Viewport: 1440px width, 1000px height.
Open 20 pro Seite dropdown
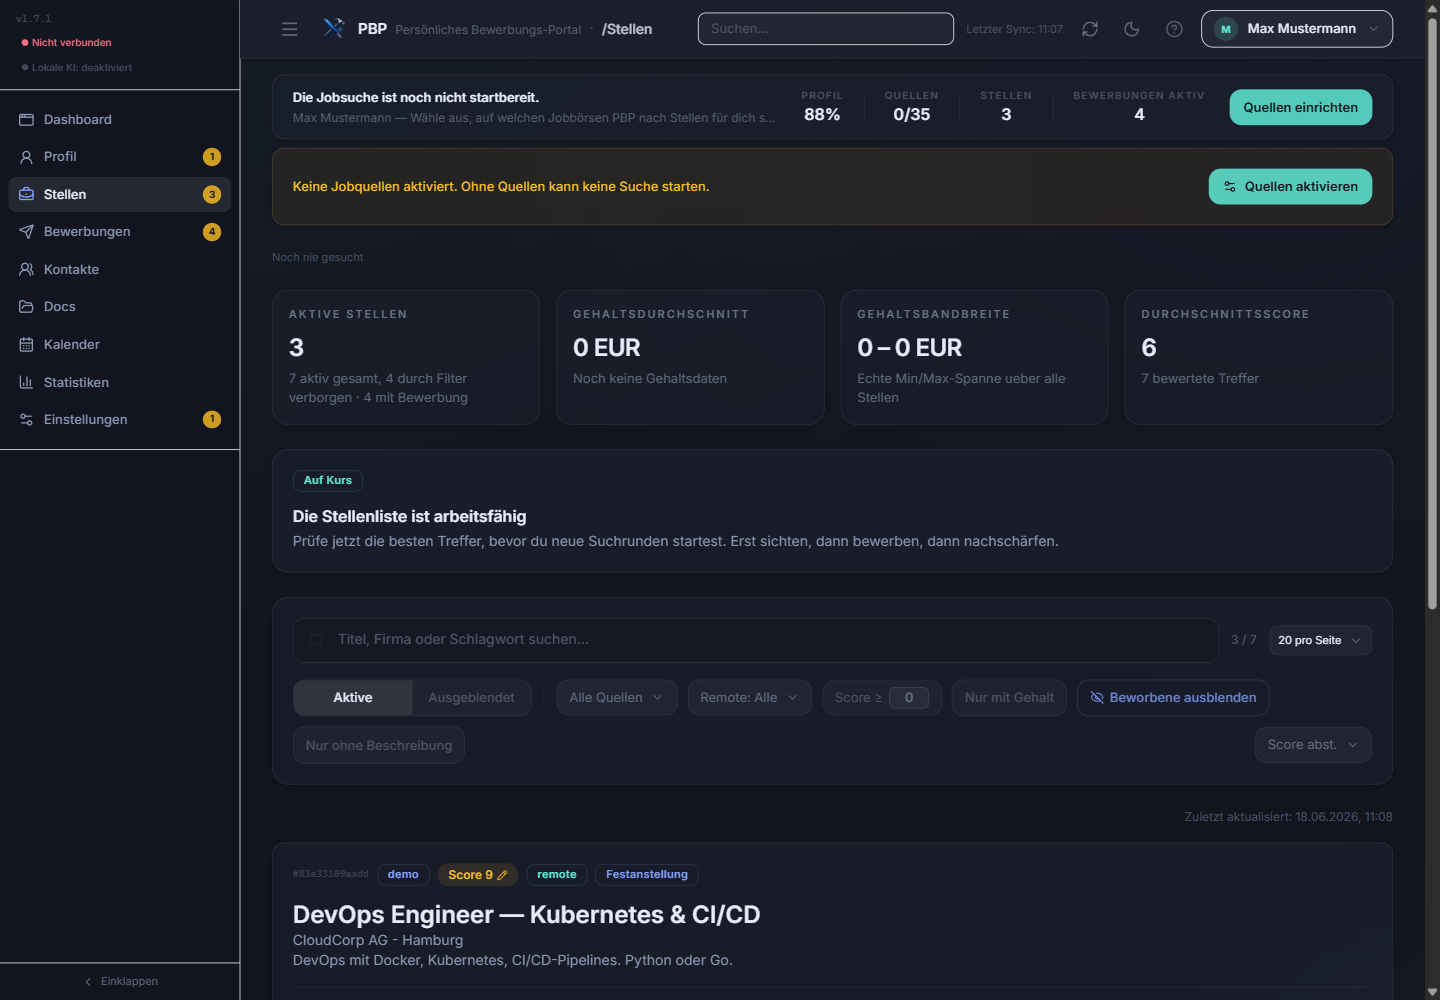click(x=1320, y=640)
